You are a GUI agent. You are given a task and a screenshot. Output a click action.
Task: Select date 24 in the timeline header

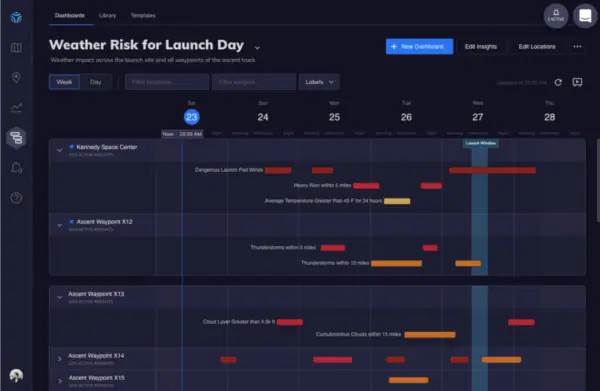click(263, 117)
